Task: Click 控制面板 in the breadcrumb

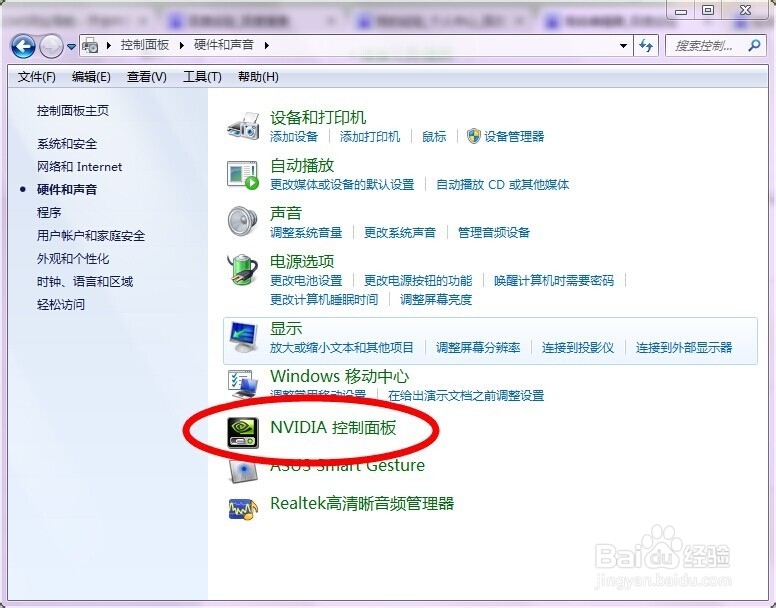Action: point(145,45)
